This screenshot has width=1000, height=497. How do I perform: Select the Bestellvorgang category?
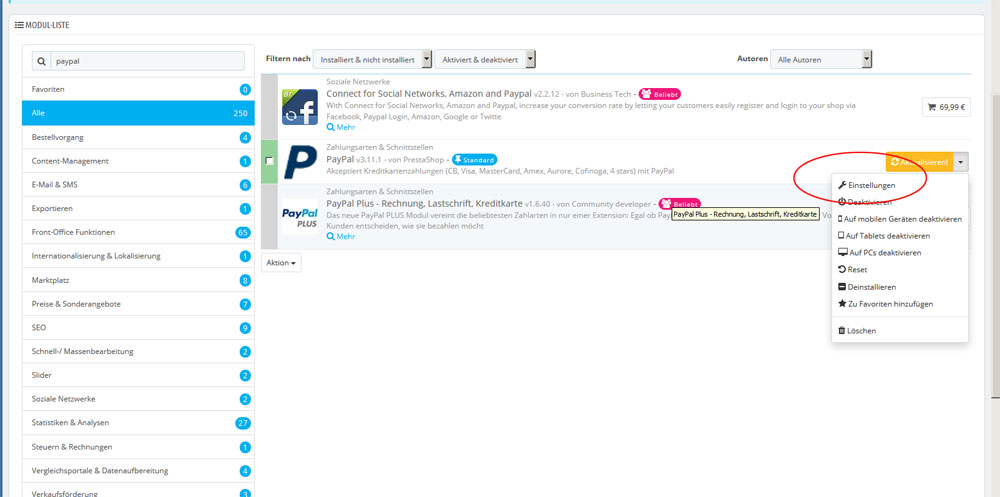[x=138, y=137]
